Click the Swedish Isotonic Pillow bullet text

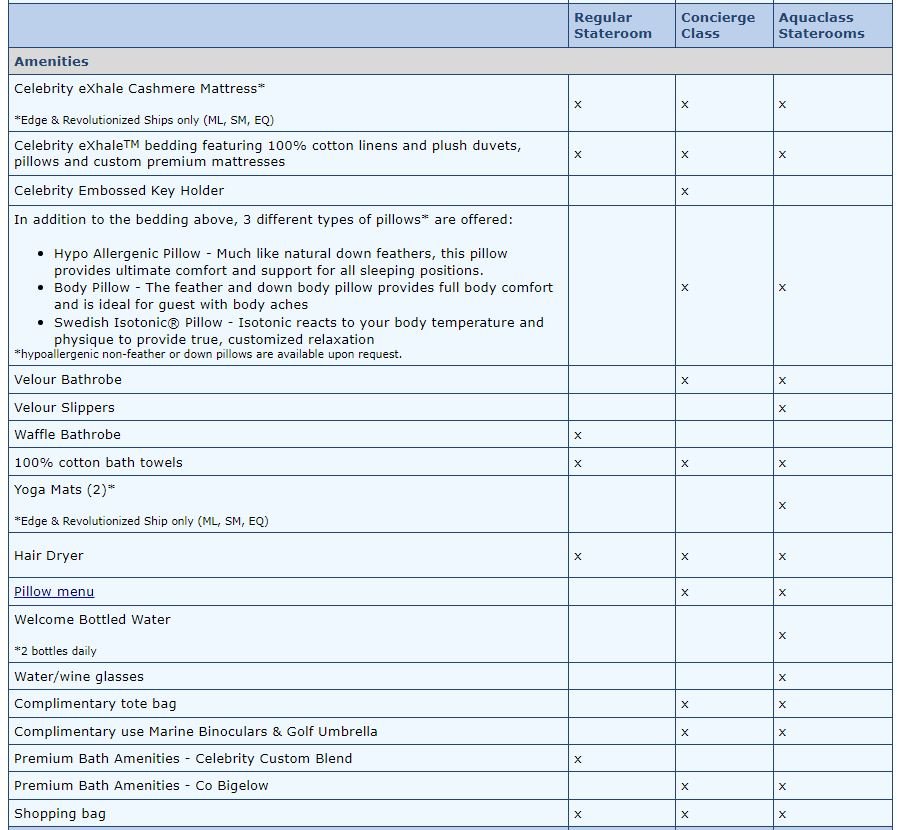pos(299,331)
